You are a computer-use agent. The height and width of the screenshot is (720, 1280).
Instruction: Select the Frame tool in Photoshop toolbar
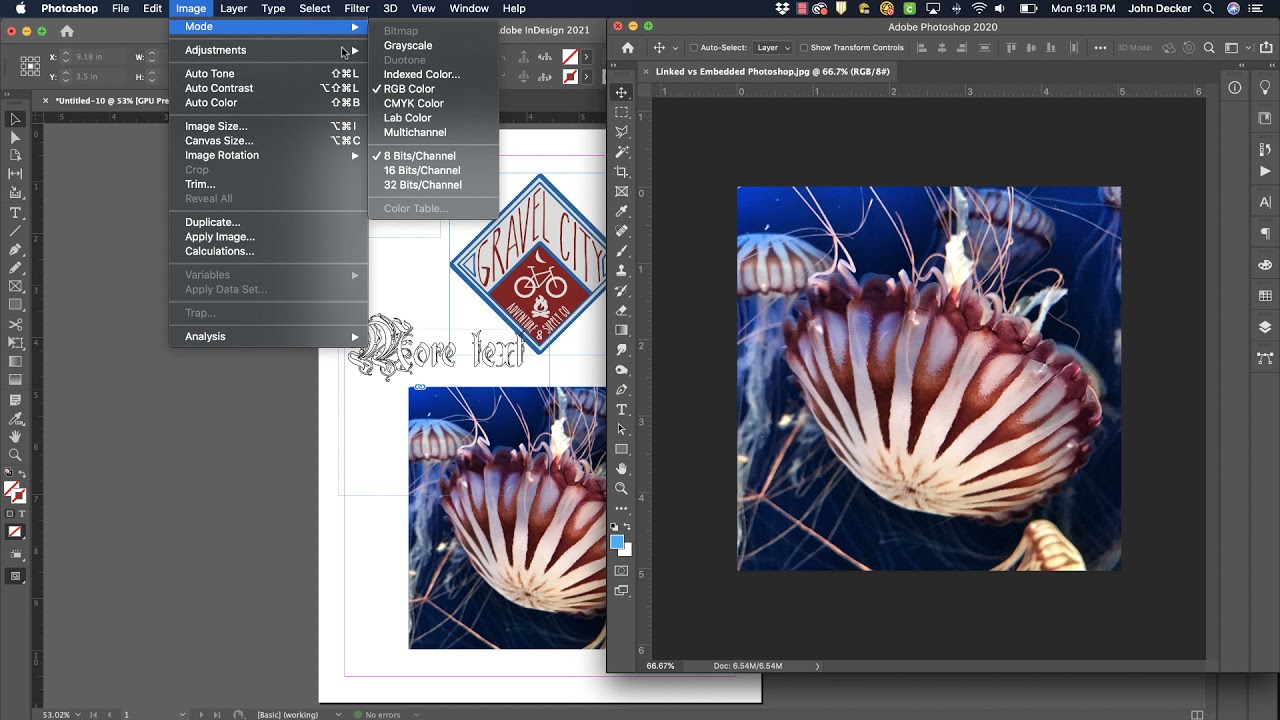pyautogui.click(x=621, y=191)
